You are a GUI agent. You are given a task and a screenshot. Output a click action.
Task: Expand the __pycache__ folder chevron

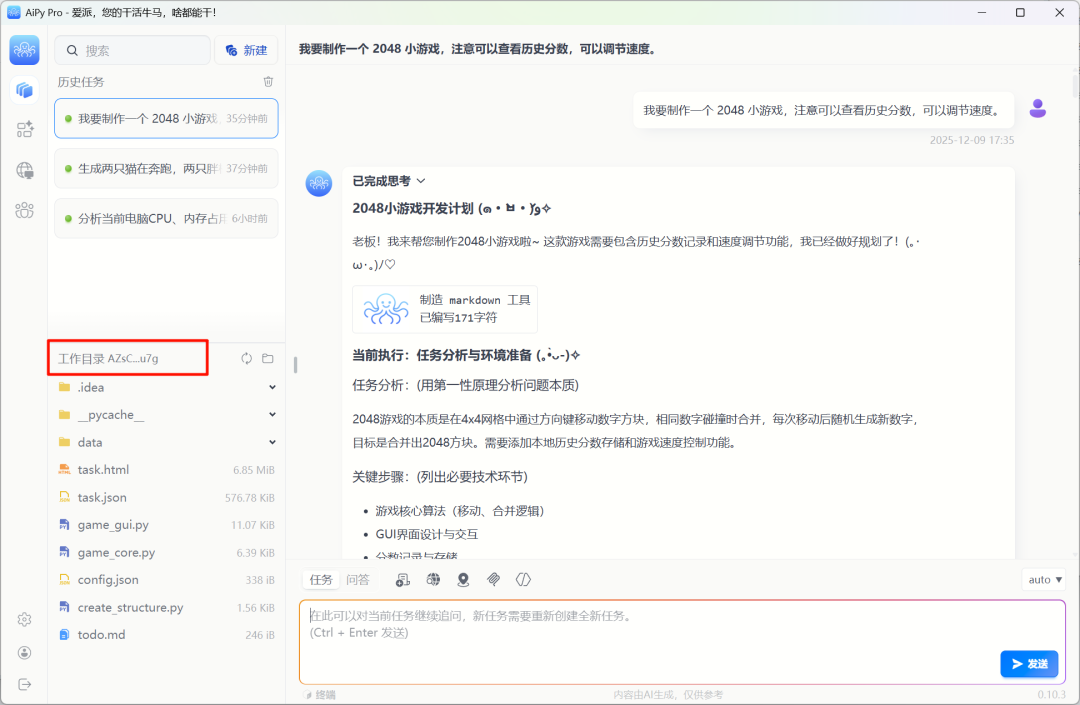(272, 414)
